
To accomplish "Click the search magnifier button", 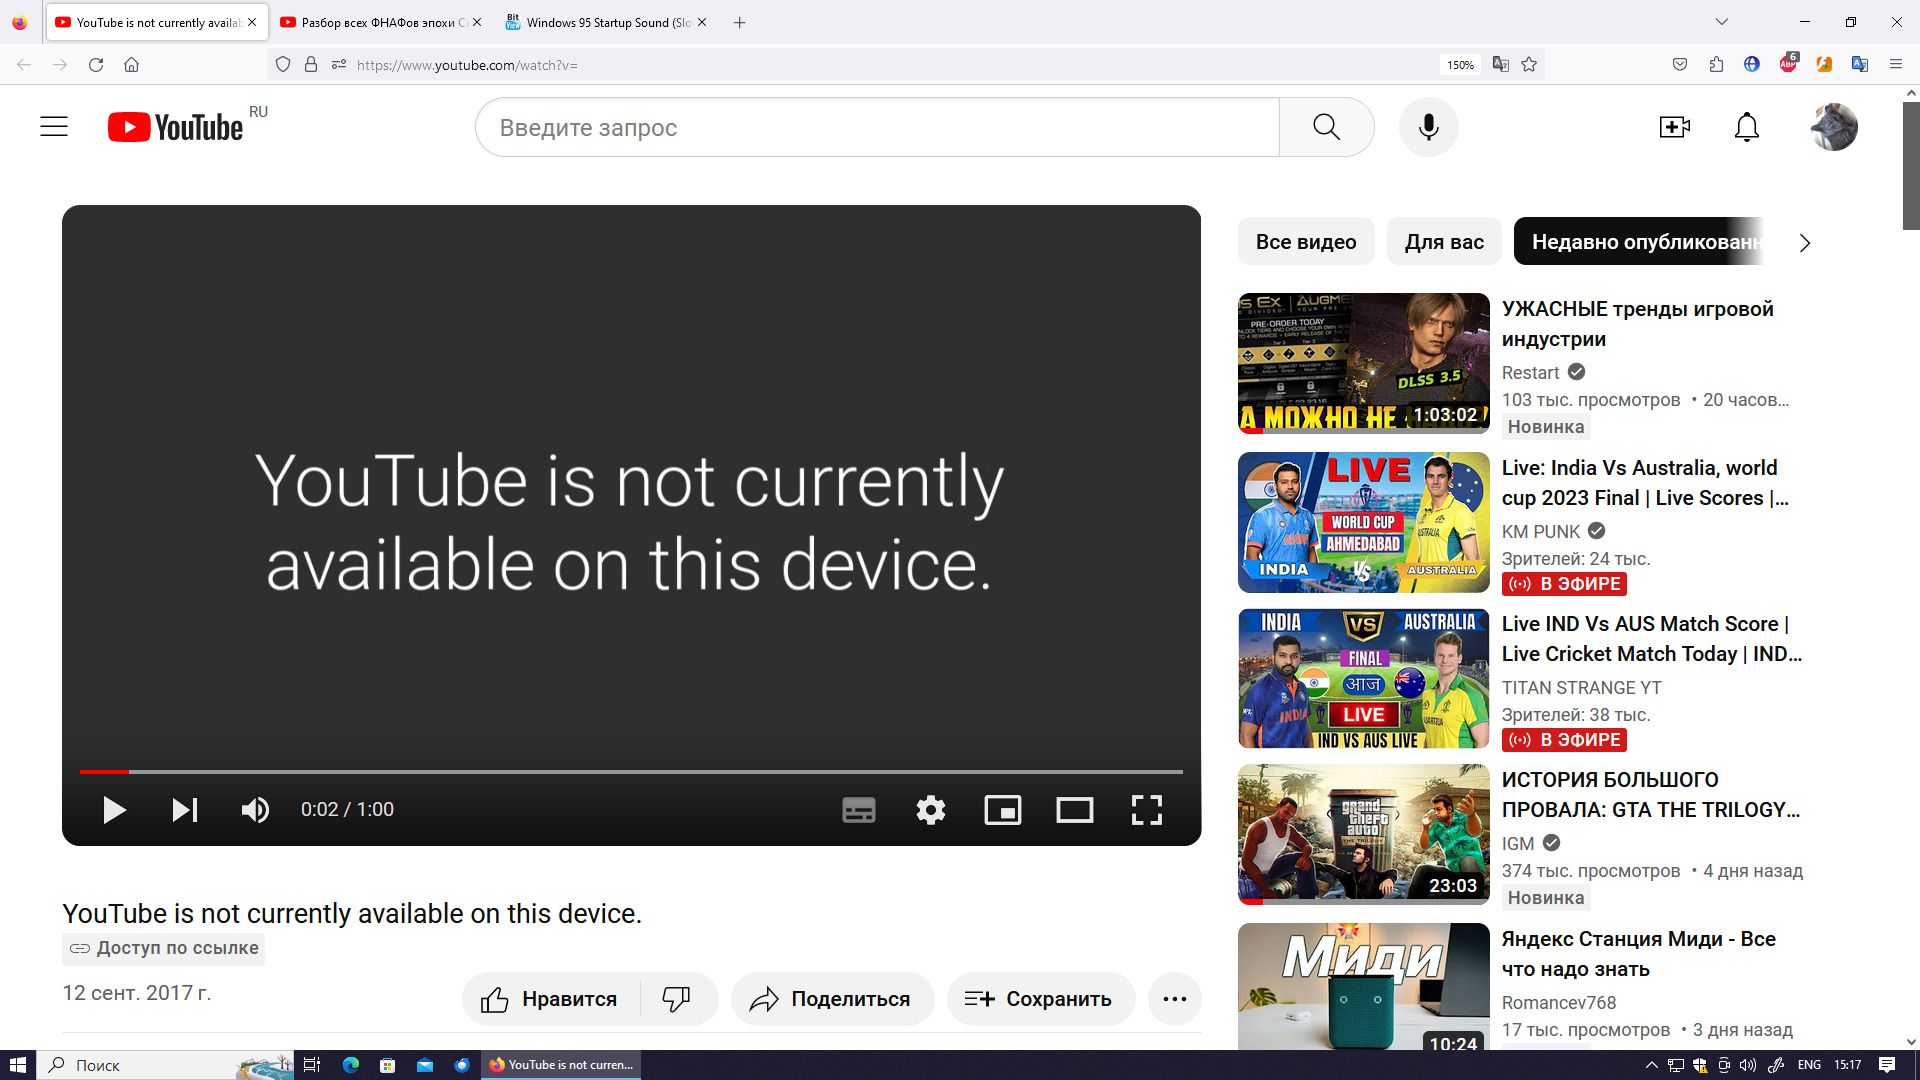I will point(1326,127).
